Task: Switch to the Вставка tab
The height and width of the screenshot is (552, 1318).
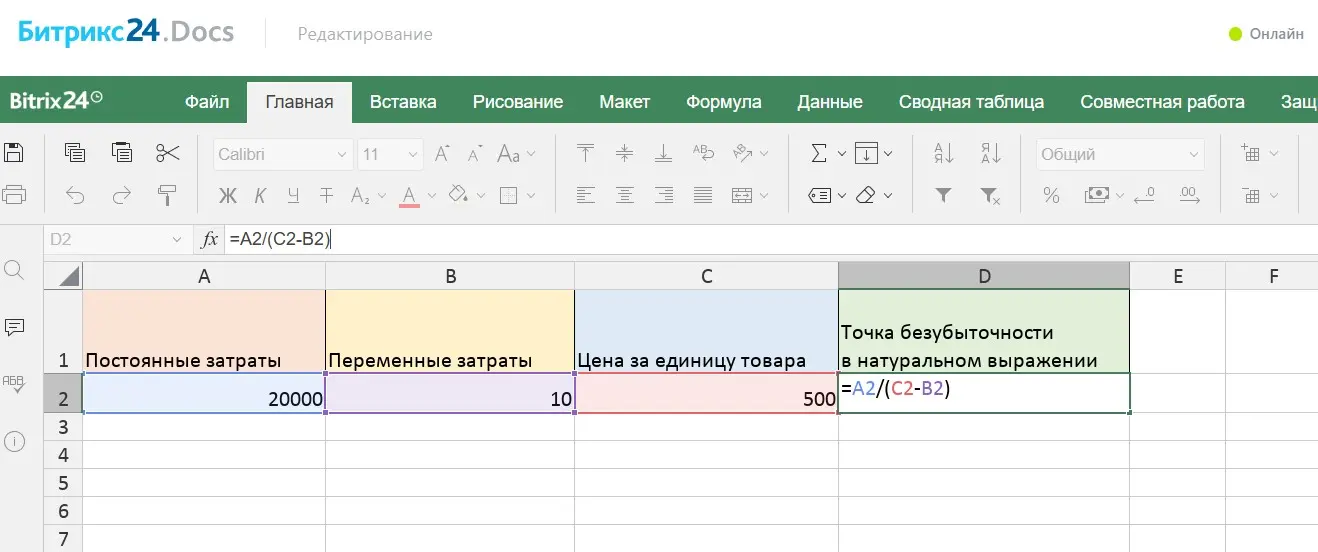Action: tap(403, 102)
